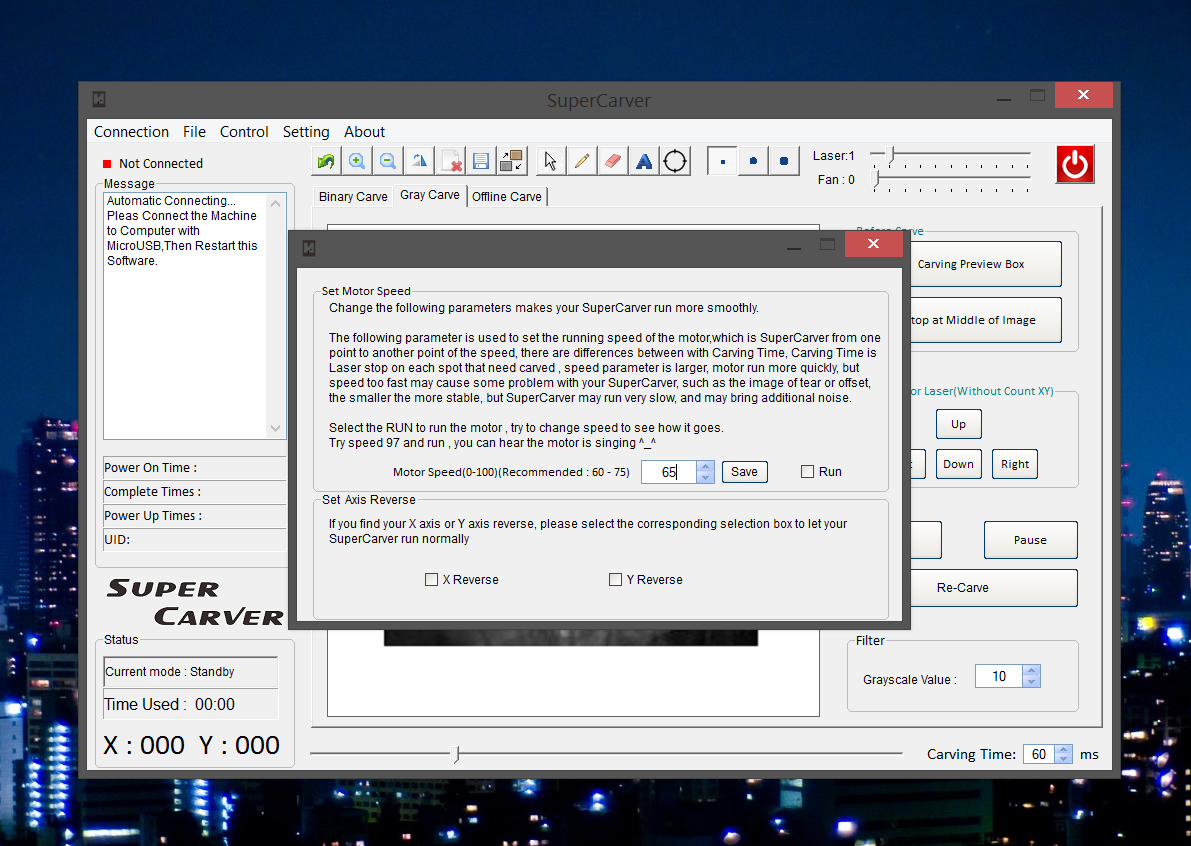Click the bottom carving time slider handle
The image size is (1191, 846).
[456, 753]
